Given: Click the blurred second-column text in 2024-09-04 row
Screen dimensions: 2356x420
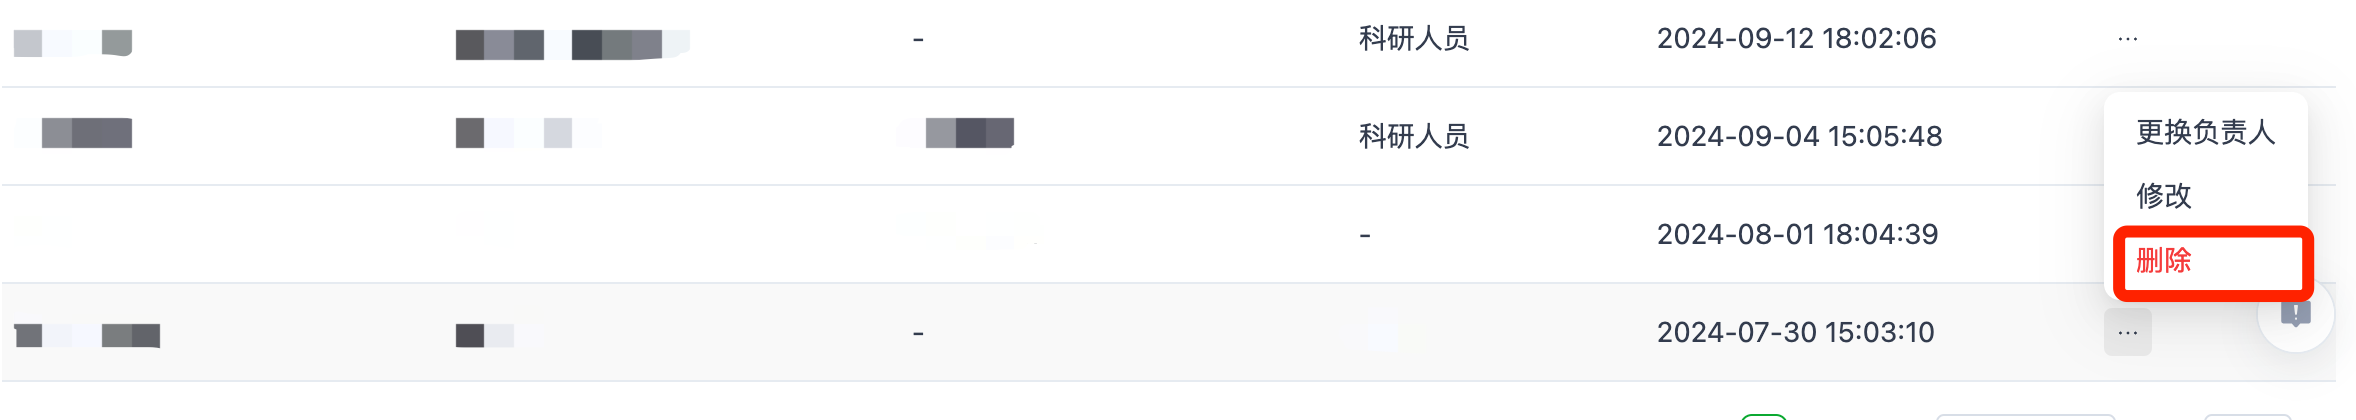Looking at the screenshot, I should click(x=514, y=133).
